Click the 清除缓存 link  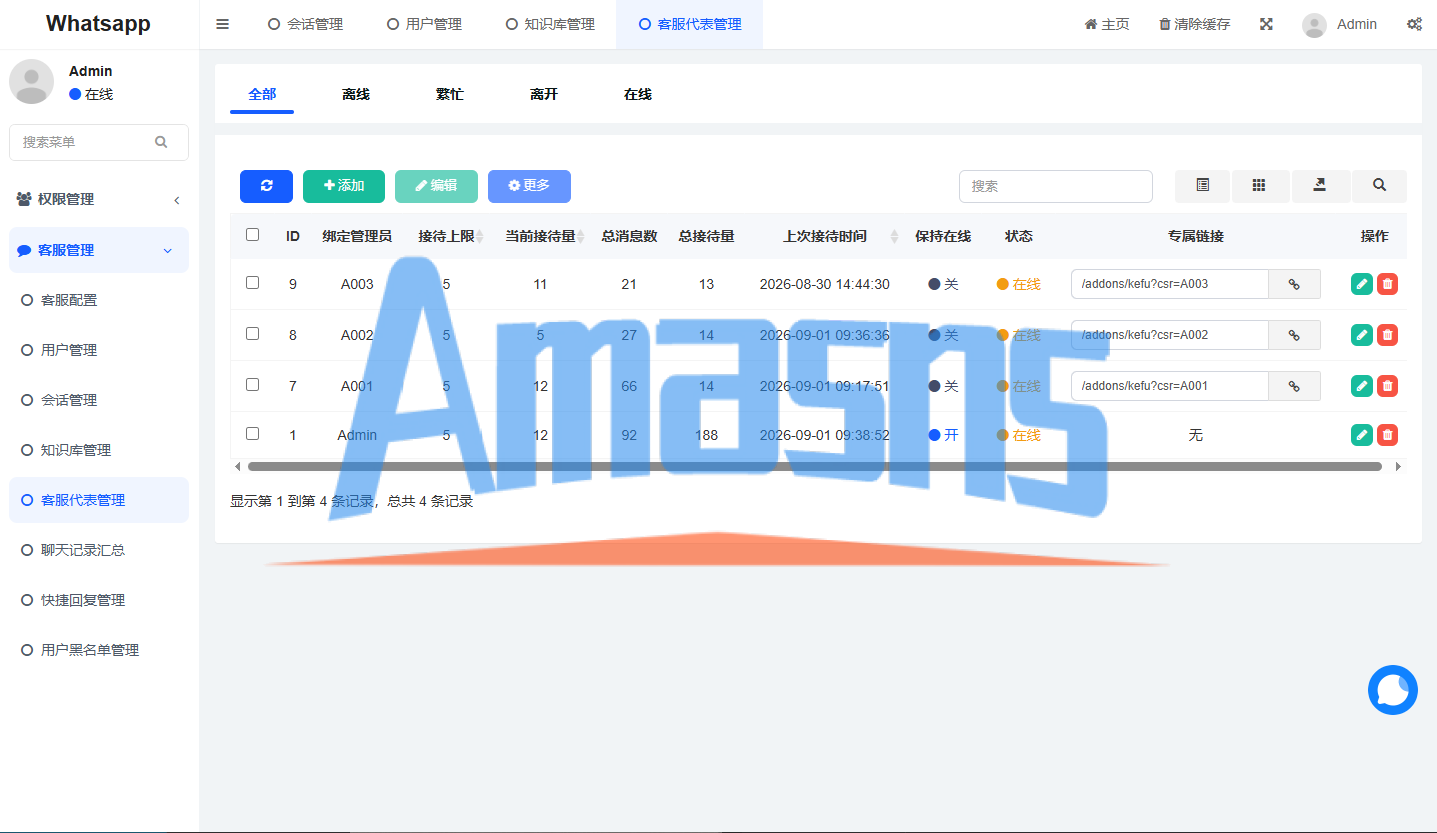coord(1195,24)
